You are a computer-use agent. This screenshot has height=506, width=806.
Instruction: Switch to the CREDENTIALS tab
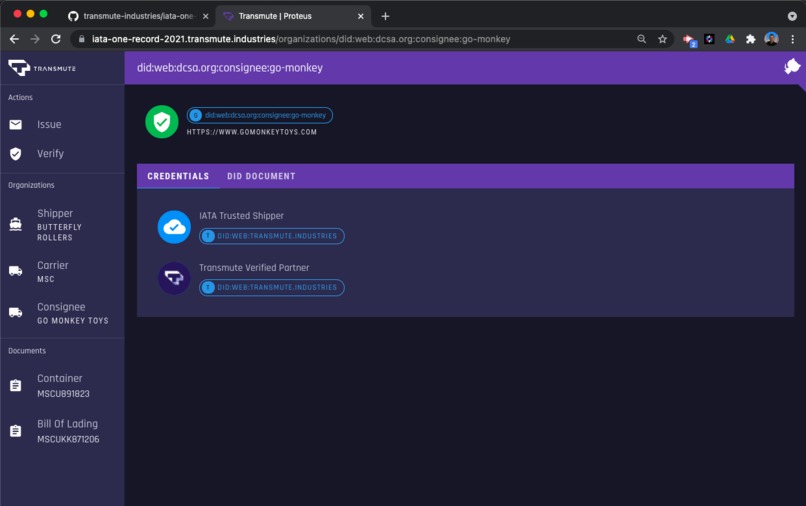point(178,176)
